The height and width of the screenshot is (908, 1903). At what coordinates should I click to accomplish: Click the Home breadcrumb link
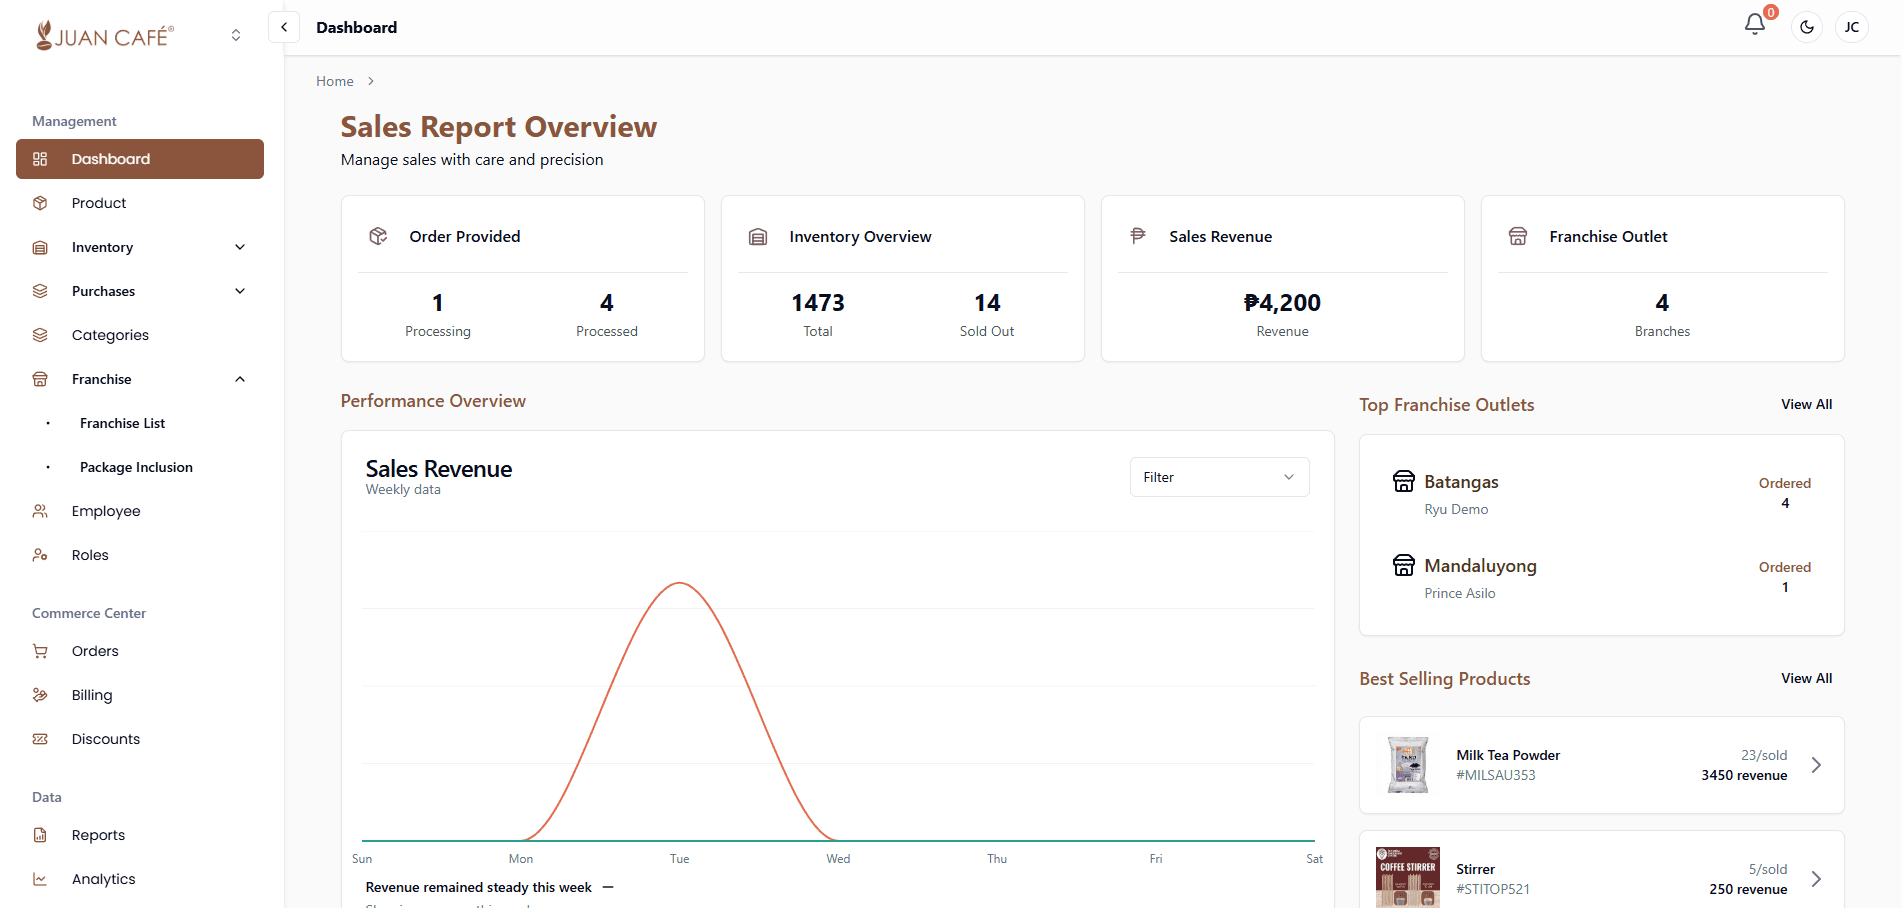click(x=334, y=81)
